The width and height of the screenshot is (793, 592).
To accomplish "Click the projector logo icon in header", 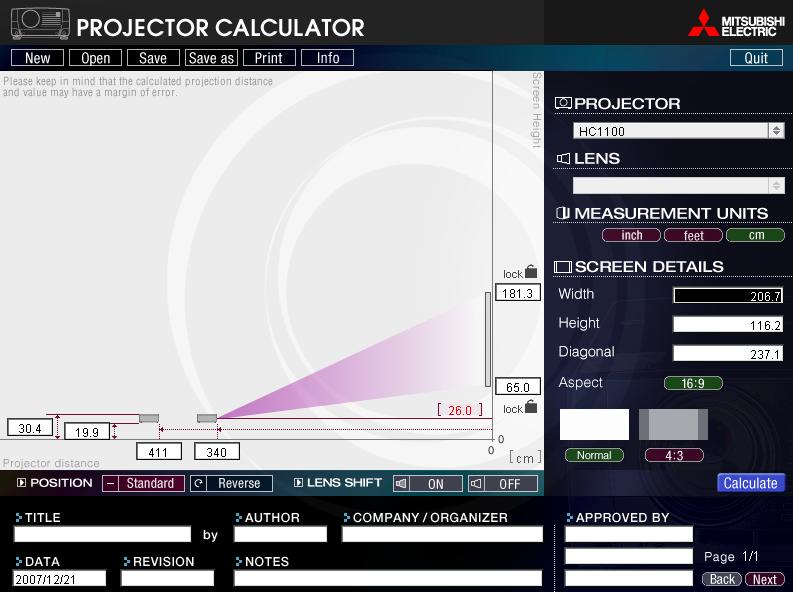I will click(x=40, y=24).
